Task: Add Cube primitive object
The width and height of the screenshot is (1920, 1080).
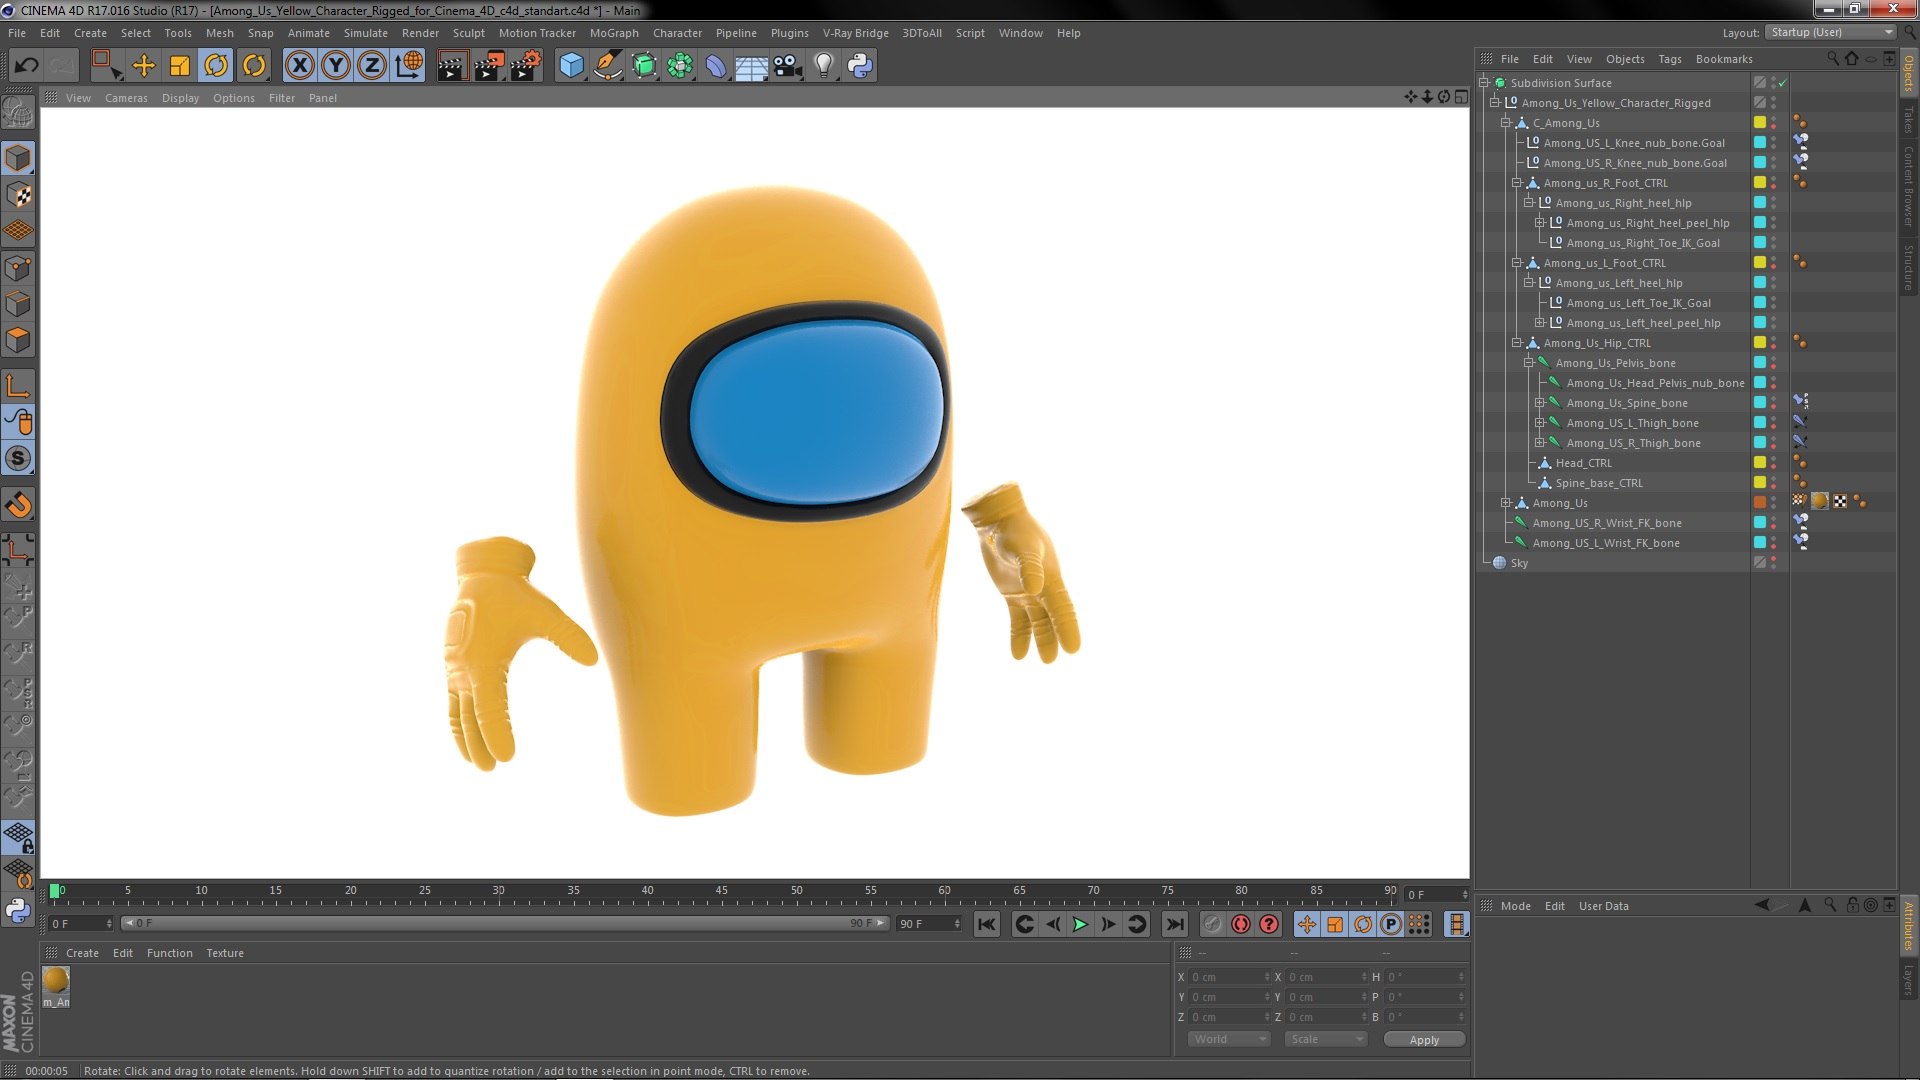Action: (571, 66)
